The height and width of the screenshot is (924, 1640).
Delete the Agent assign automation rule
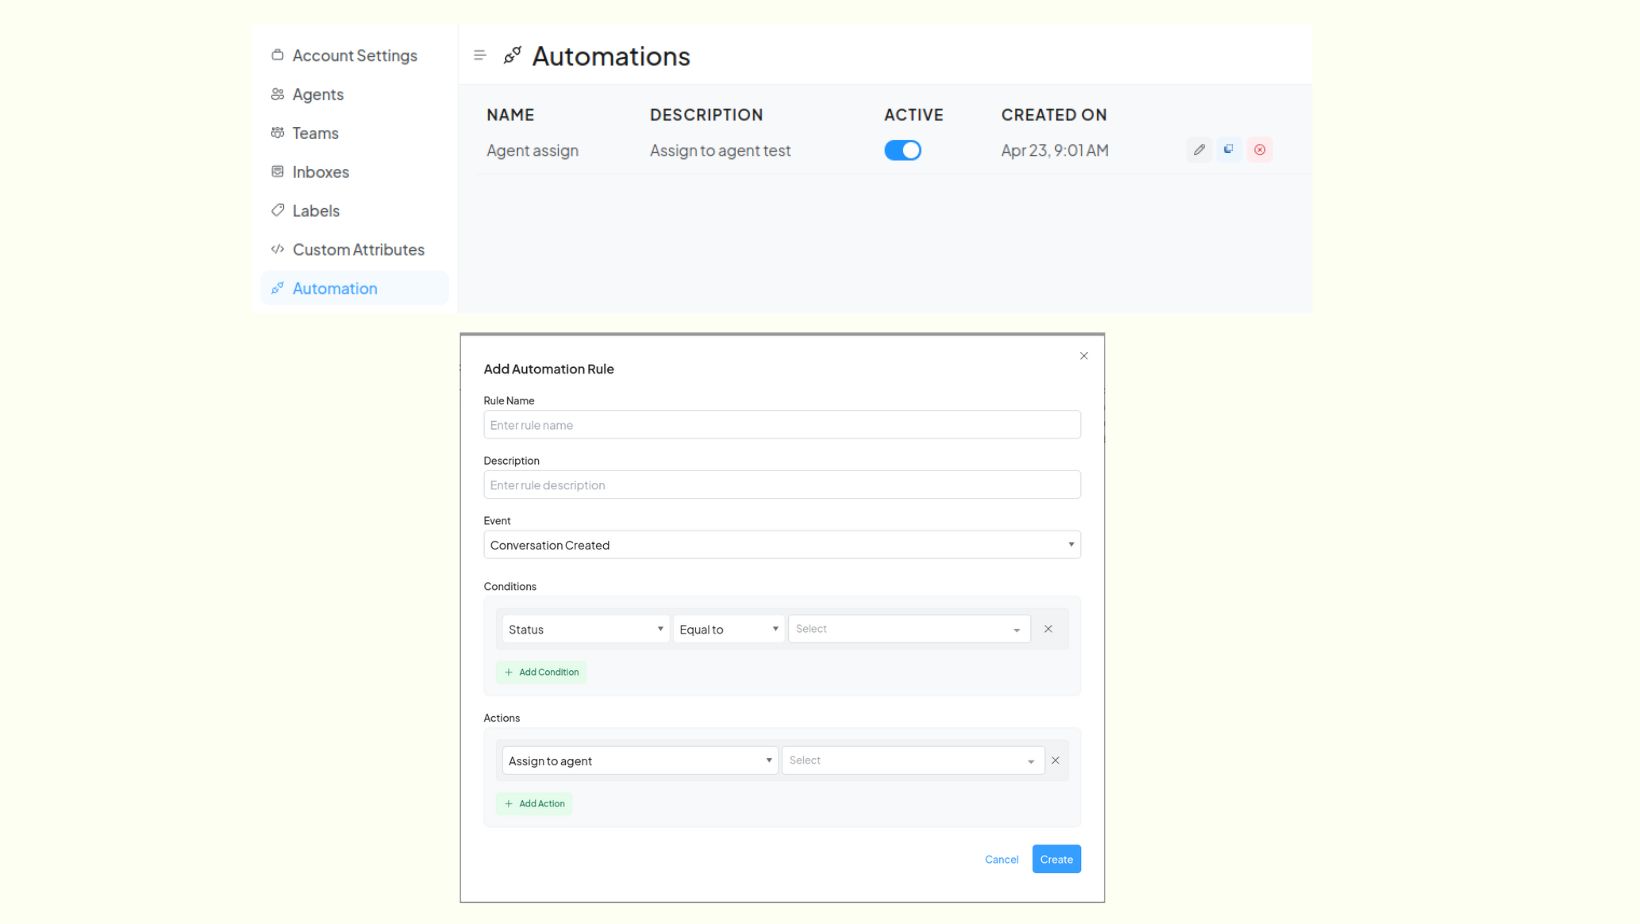1260,150
